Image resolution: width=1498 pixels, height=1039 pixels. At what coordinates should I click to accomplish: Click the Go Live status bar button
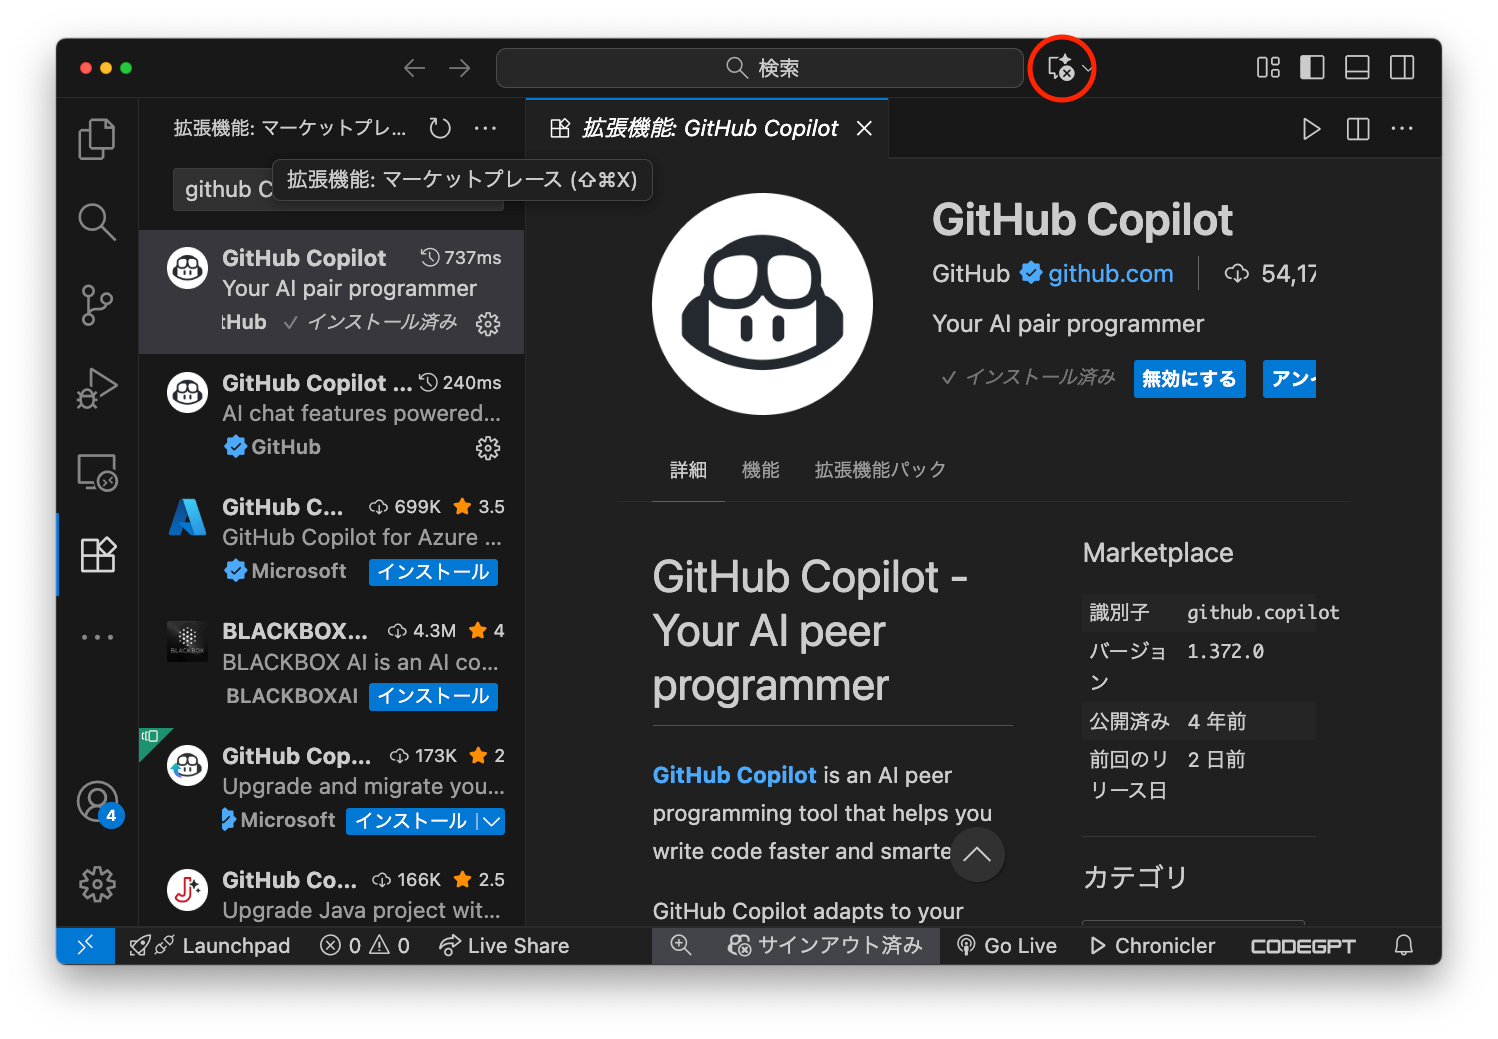click(1007, 945)
